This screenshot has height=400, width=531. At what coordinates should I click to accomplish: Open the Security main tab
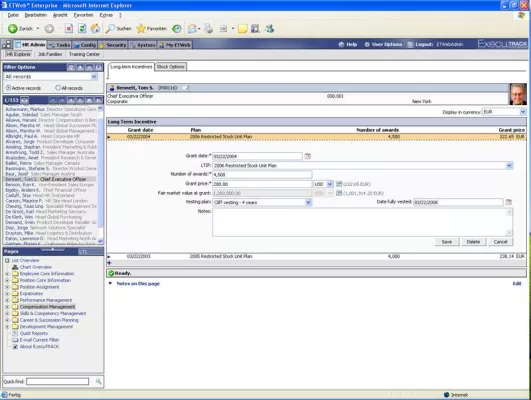[113, 45]
